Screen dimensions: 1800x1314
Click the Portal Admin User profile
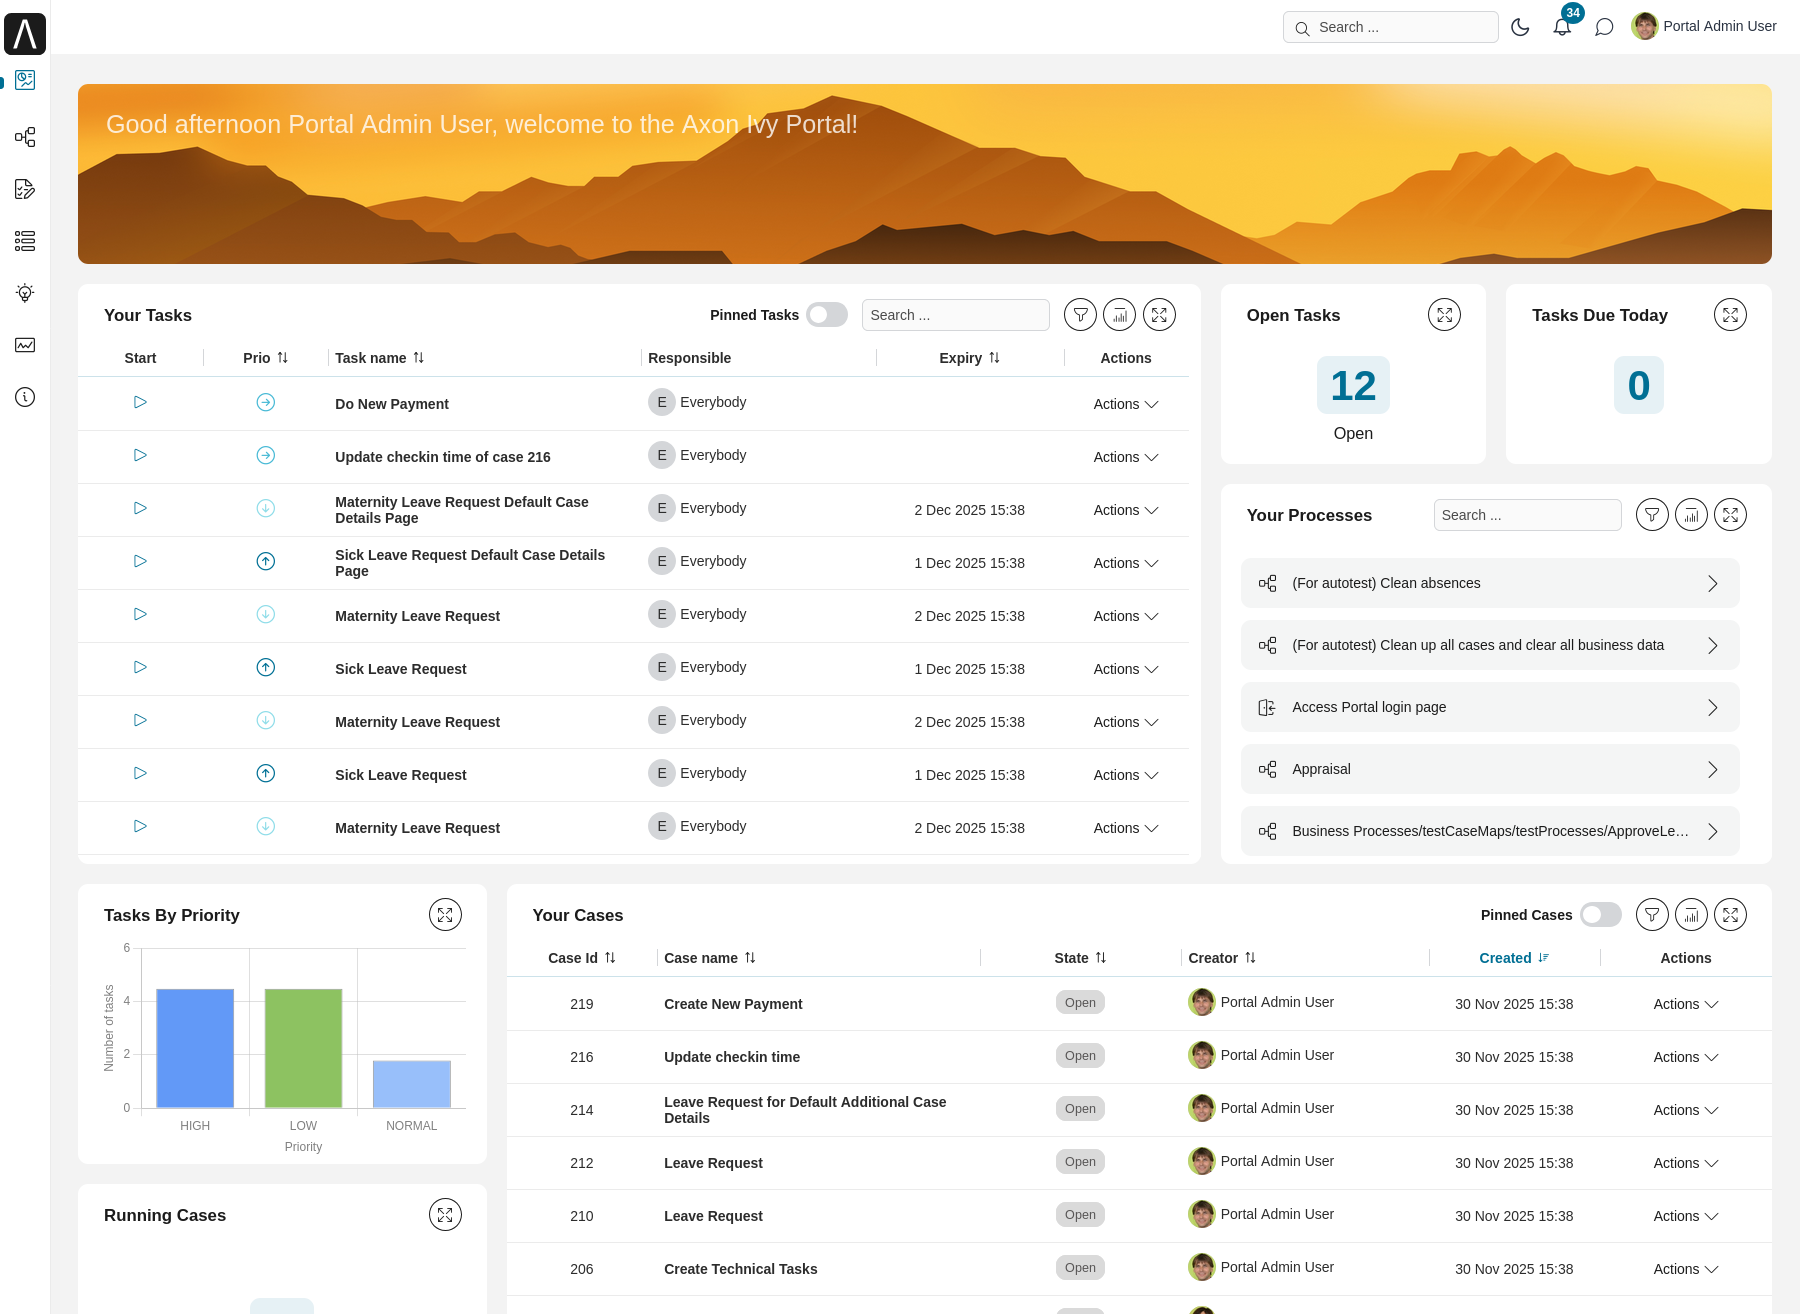(x=1702, y=26)
